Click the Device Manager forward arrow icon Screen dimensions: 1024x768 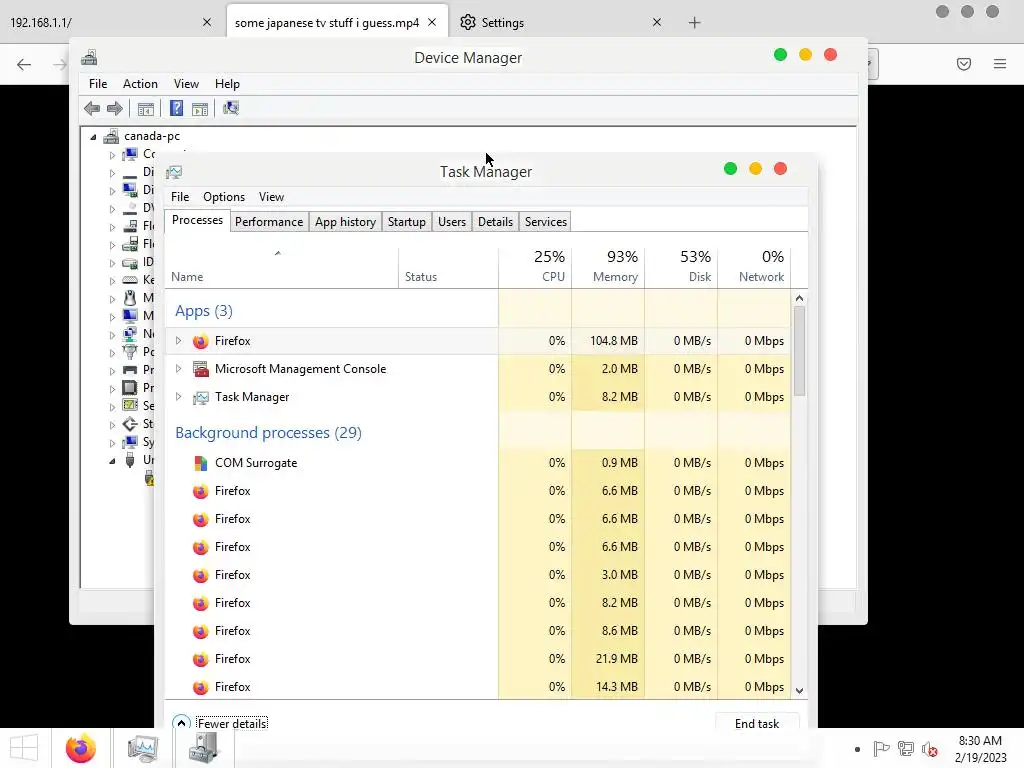(x=115, y=108)
